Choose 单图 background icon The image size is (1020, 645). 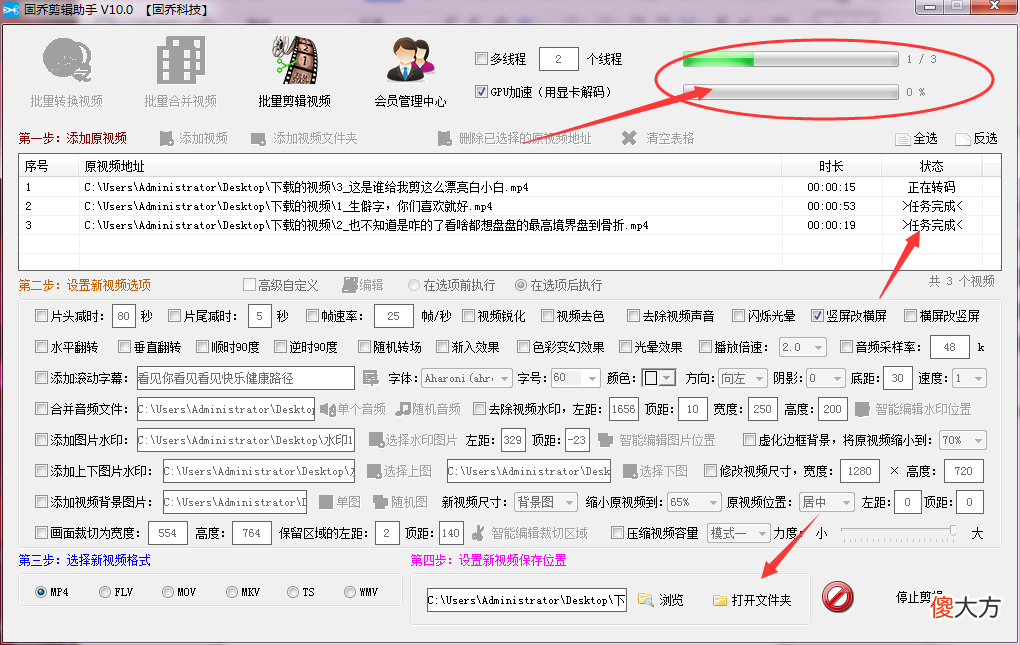pos(326,502)
